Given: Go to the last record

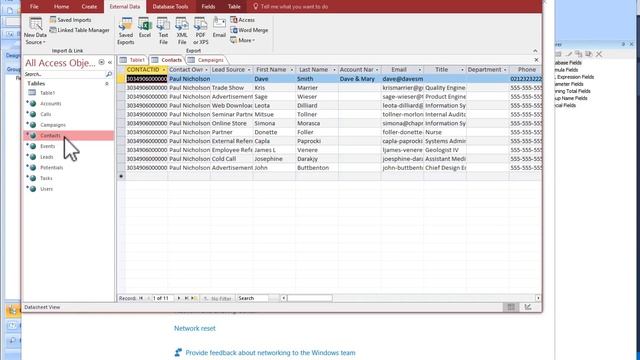Looking at the screenshot, I should (186, 298).
